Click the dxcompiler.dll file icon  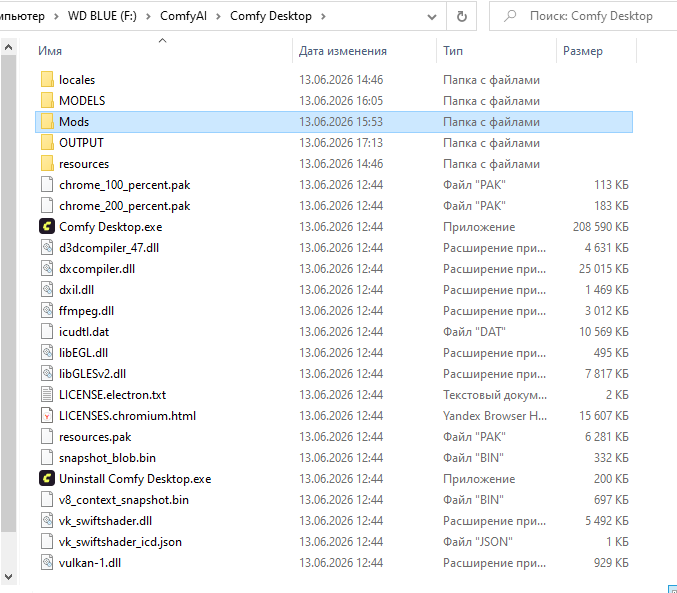[47, 268]
